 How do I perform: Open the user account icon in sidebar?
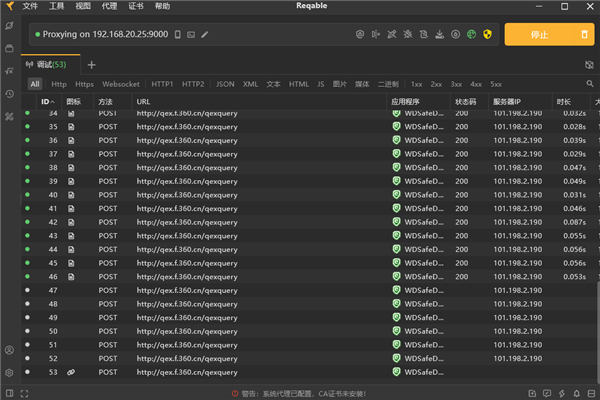pyautogui.click(x=10, y=351)
